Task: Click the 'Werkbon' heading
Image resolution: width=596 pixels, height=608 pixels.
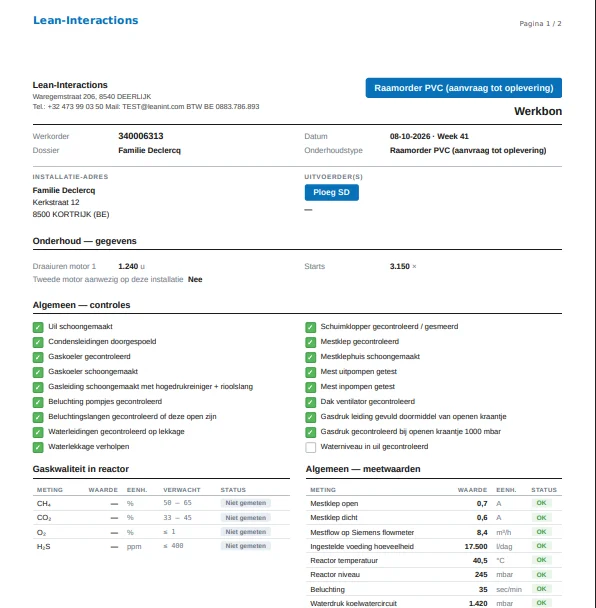Action: tap(538, 111)
